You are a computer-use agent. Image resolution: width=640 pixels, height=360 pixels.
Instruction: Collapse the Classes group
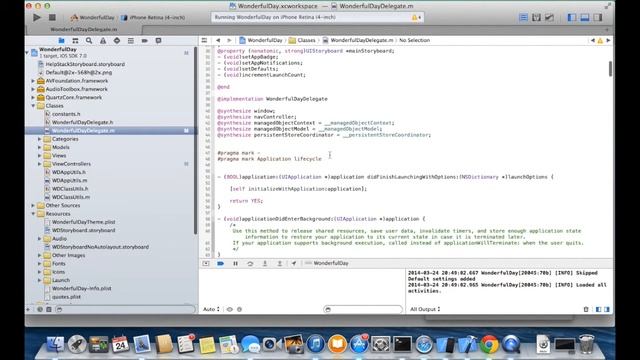coord(33,106)
